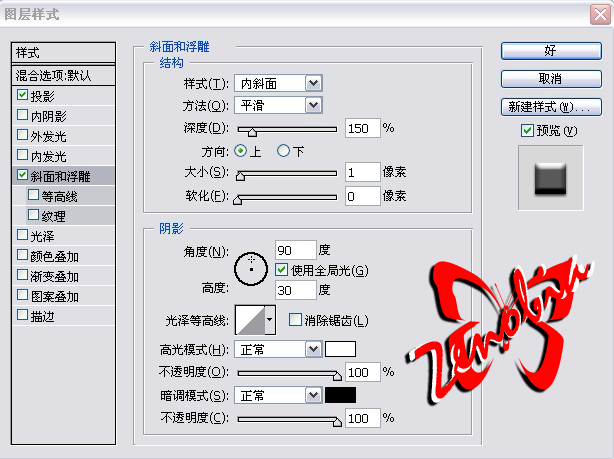Select 样式 header in list
Screen dimensions: 614x459
(63, 52)
